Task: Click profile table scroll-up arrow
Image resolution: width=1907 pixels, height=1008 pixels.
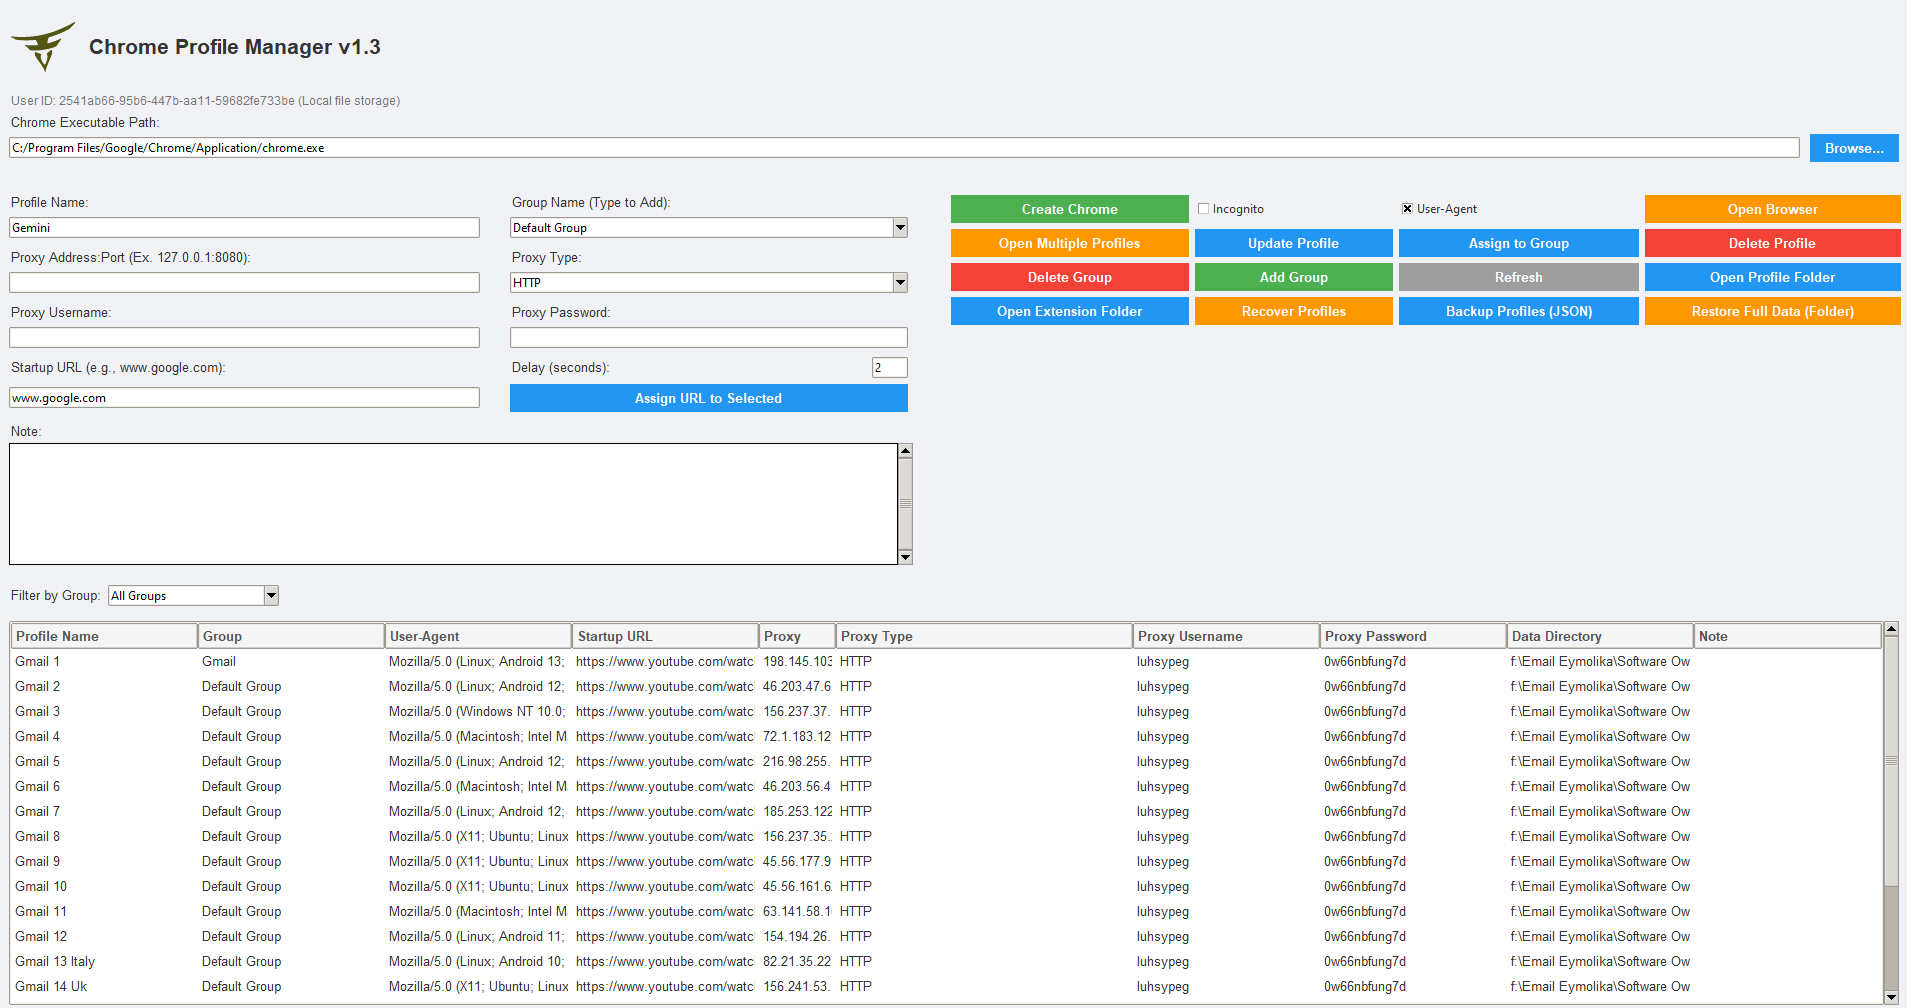Action: click(1891, 630)
